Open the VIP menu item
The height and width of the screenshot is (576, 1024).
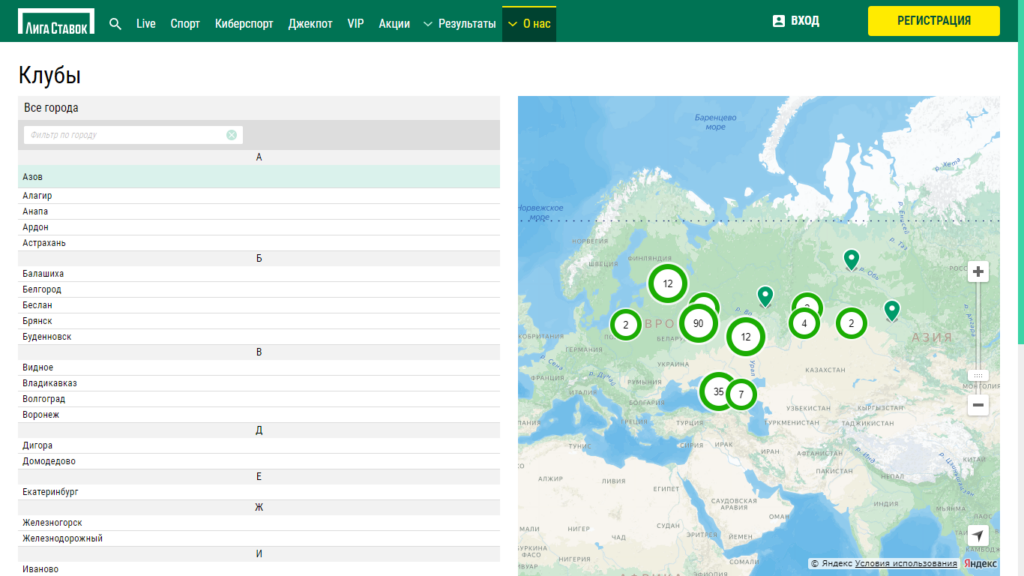(x=355, y=24)
